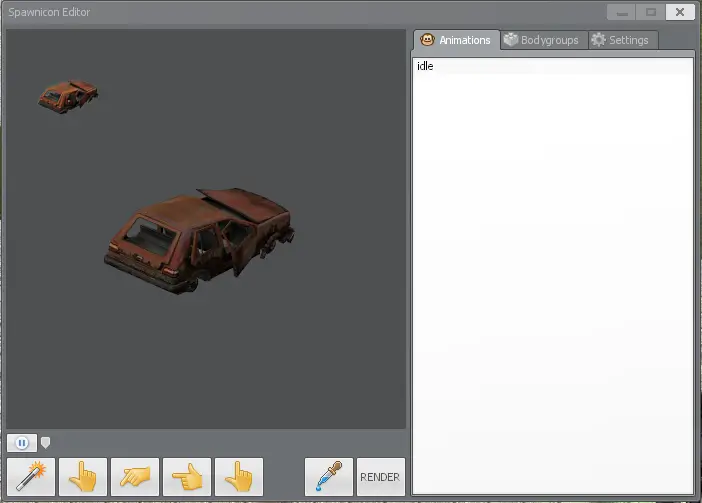Select the eyedropper tool button

click(329, 477)
